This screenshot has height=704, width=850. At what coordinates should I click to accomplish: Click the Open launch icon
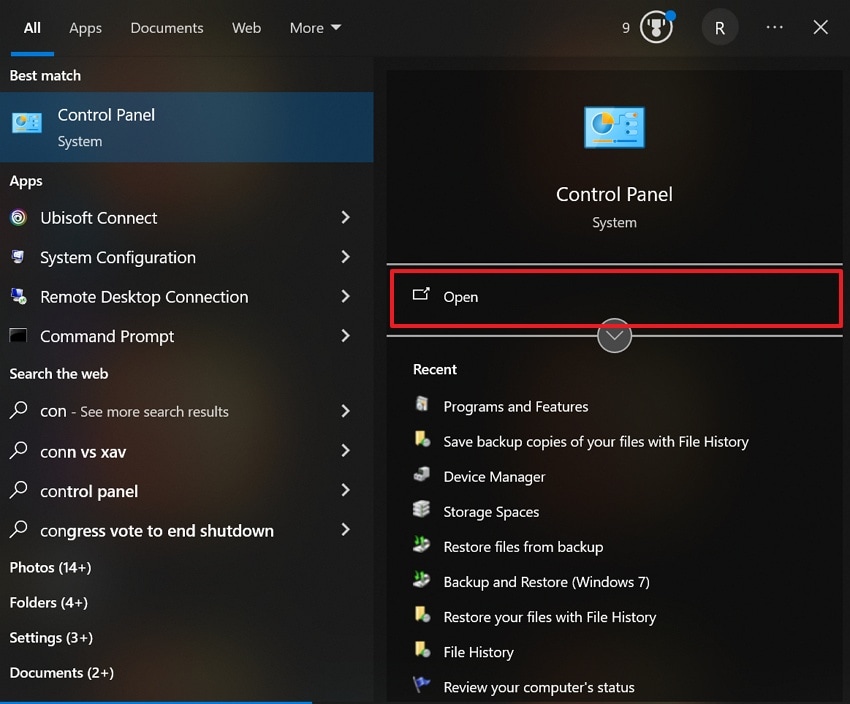(x=421, y=295)
